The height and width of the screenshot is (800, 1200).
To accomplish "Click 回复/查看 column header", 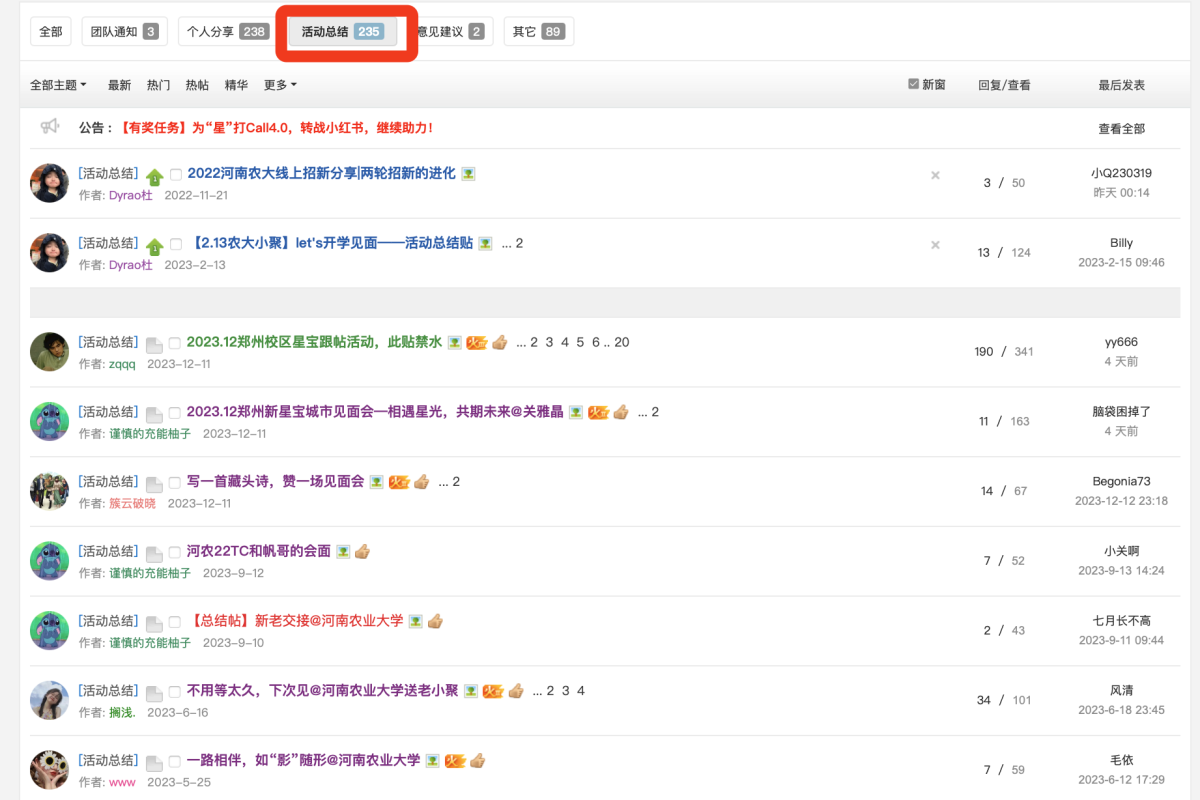I will click(1004, 85).
